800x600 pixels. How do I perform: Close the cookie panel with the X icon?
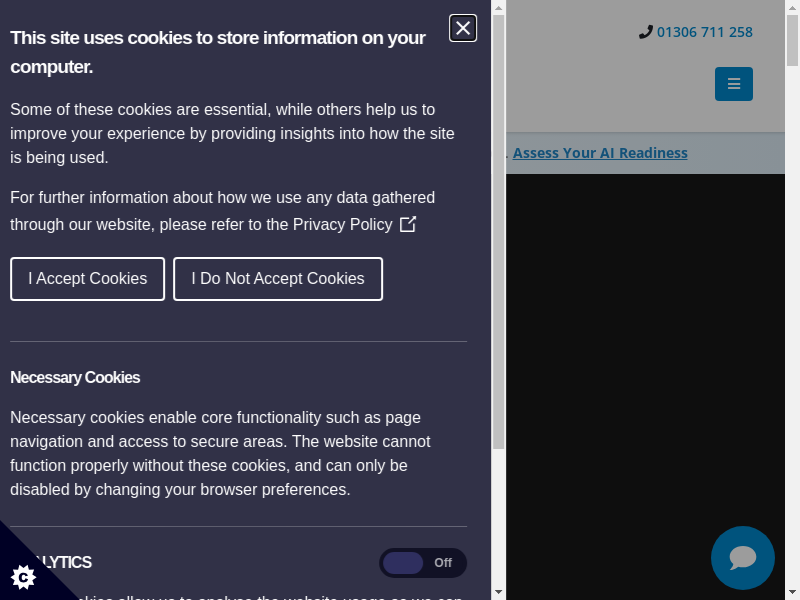click(463, 28)
